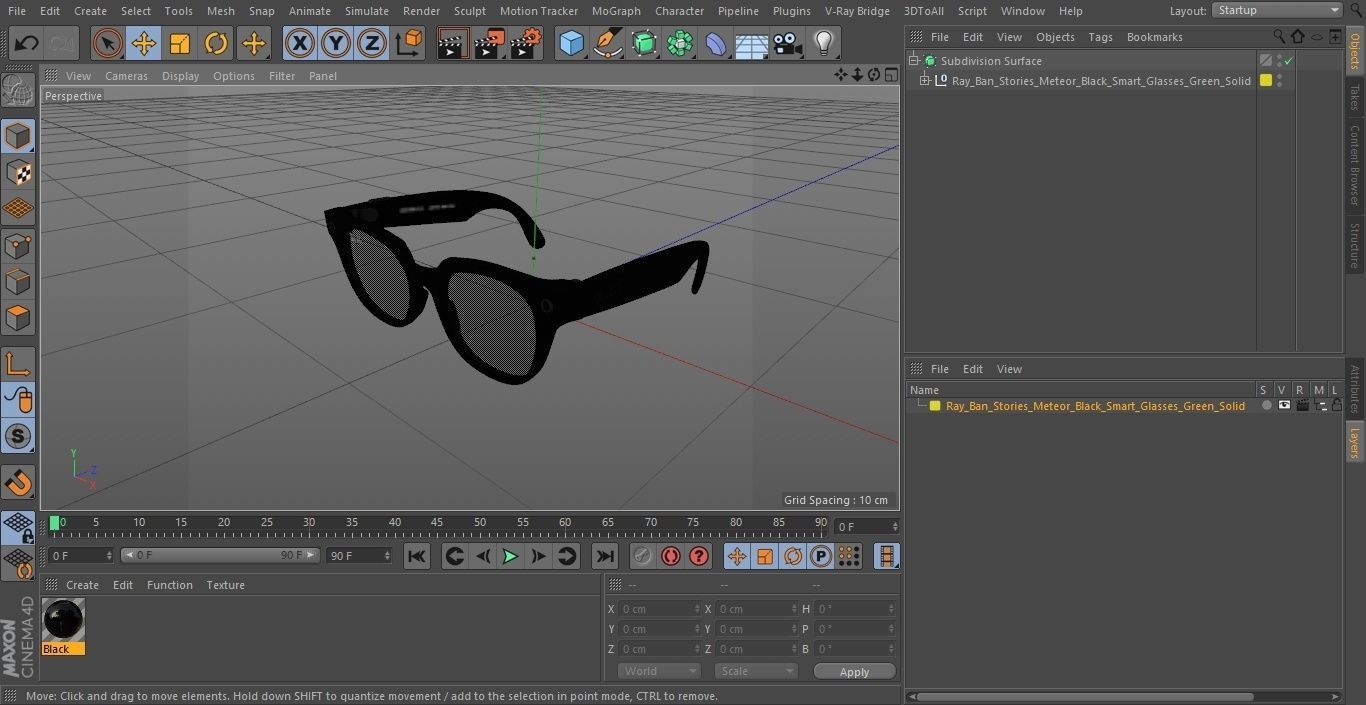The image size is (1366, 705).
Task: Open the Spline Pen tool
Action: [607, 44]
